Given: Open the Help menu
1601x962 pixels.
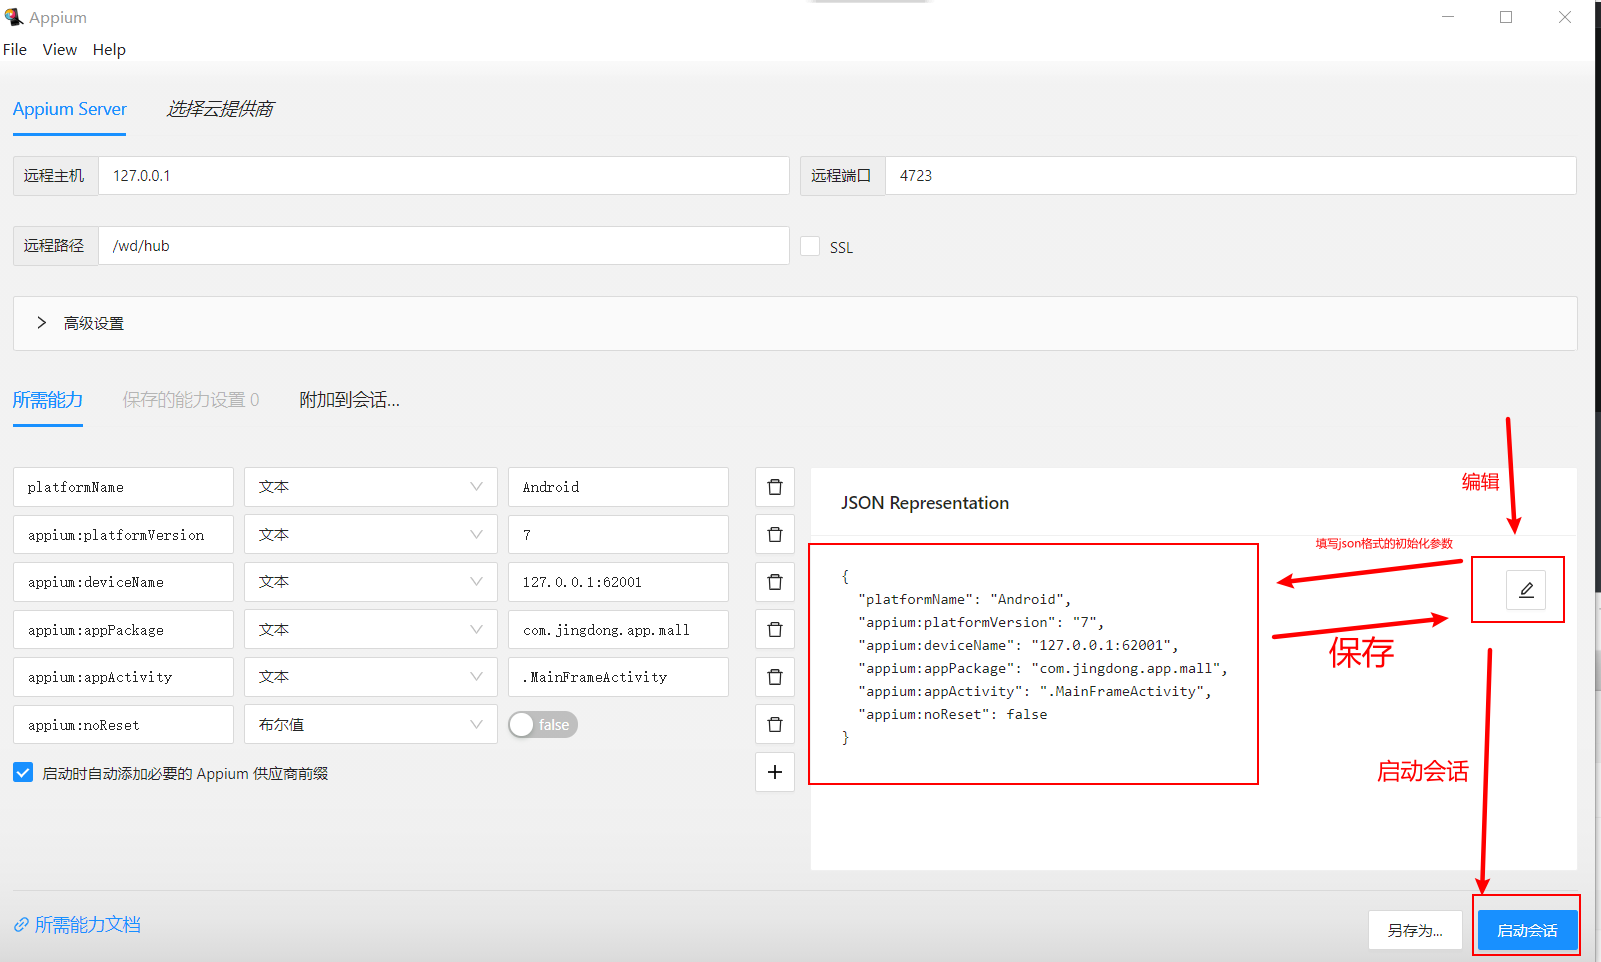Looking at the screenshot, I should tap(109, 50).
